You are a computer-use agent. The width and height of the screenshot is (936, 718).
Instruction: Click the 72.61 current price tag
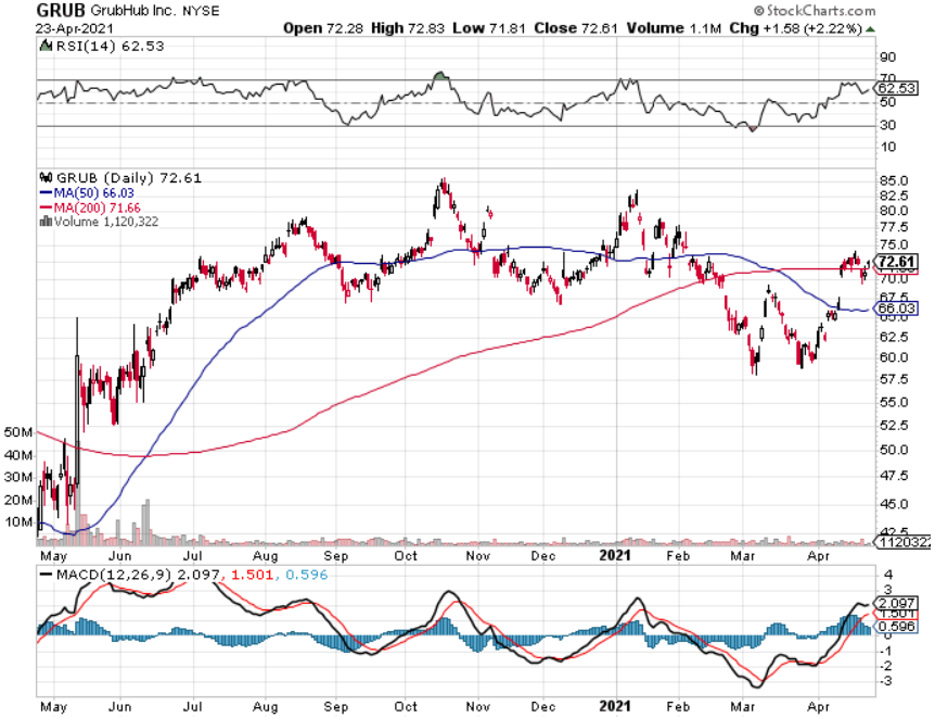(894, 262)
